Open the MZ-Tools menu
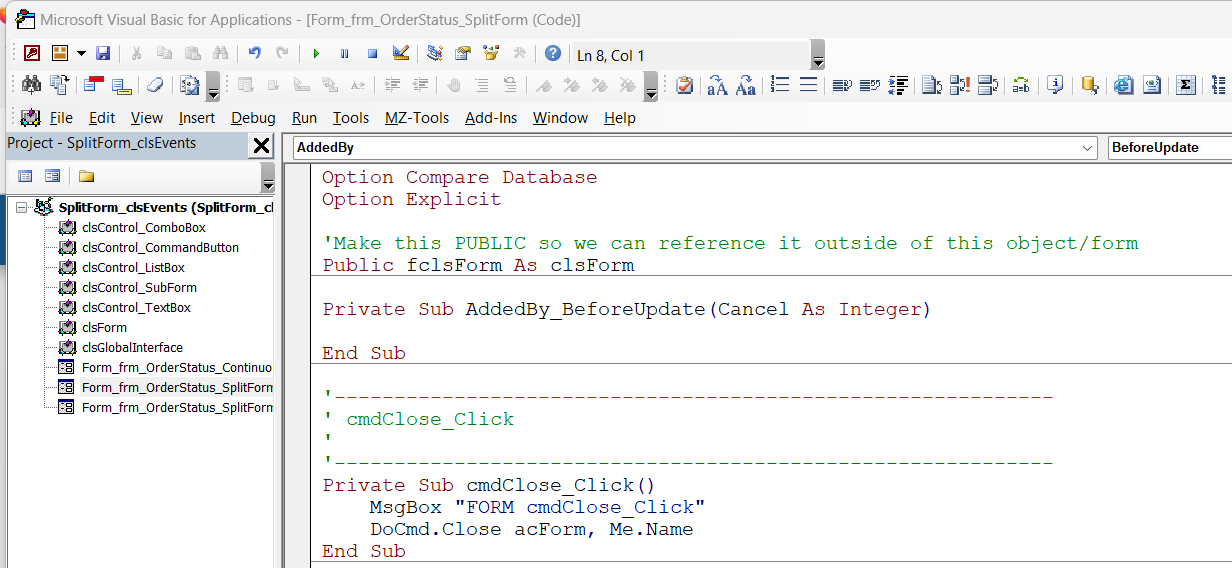 (417, 118)
